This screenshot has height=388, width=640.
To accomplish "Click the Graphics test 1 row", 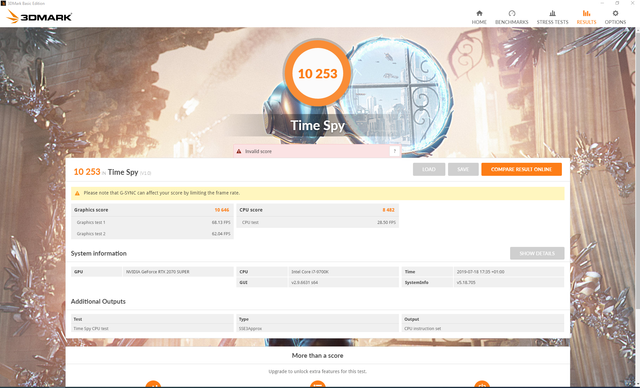I will click(152, 222).
